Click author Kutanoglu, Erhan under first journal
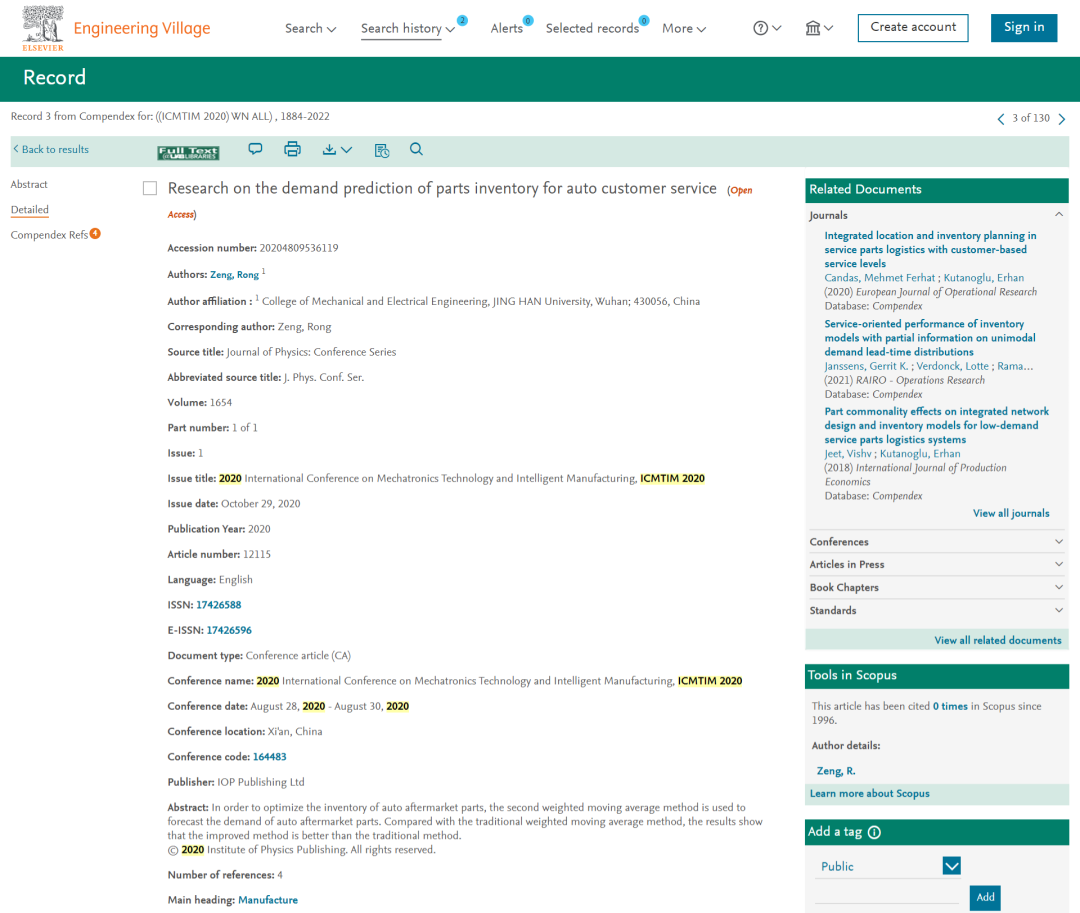 coord(984,278)
